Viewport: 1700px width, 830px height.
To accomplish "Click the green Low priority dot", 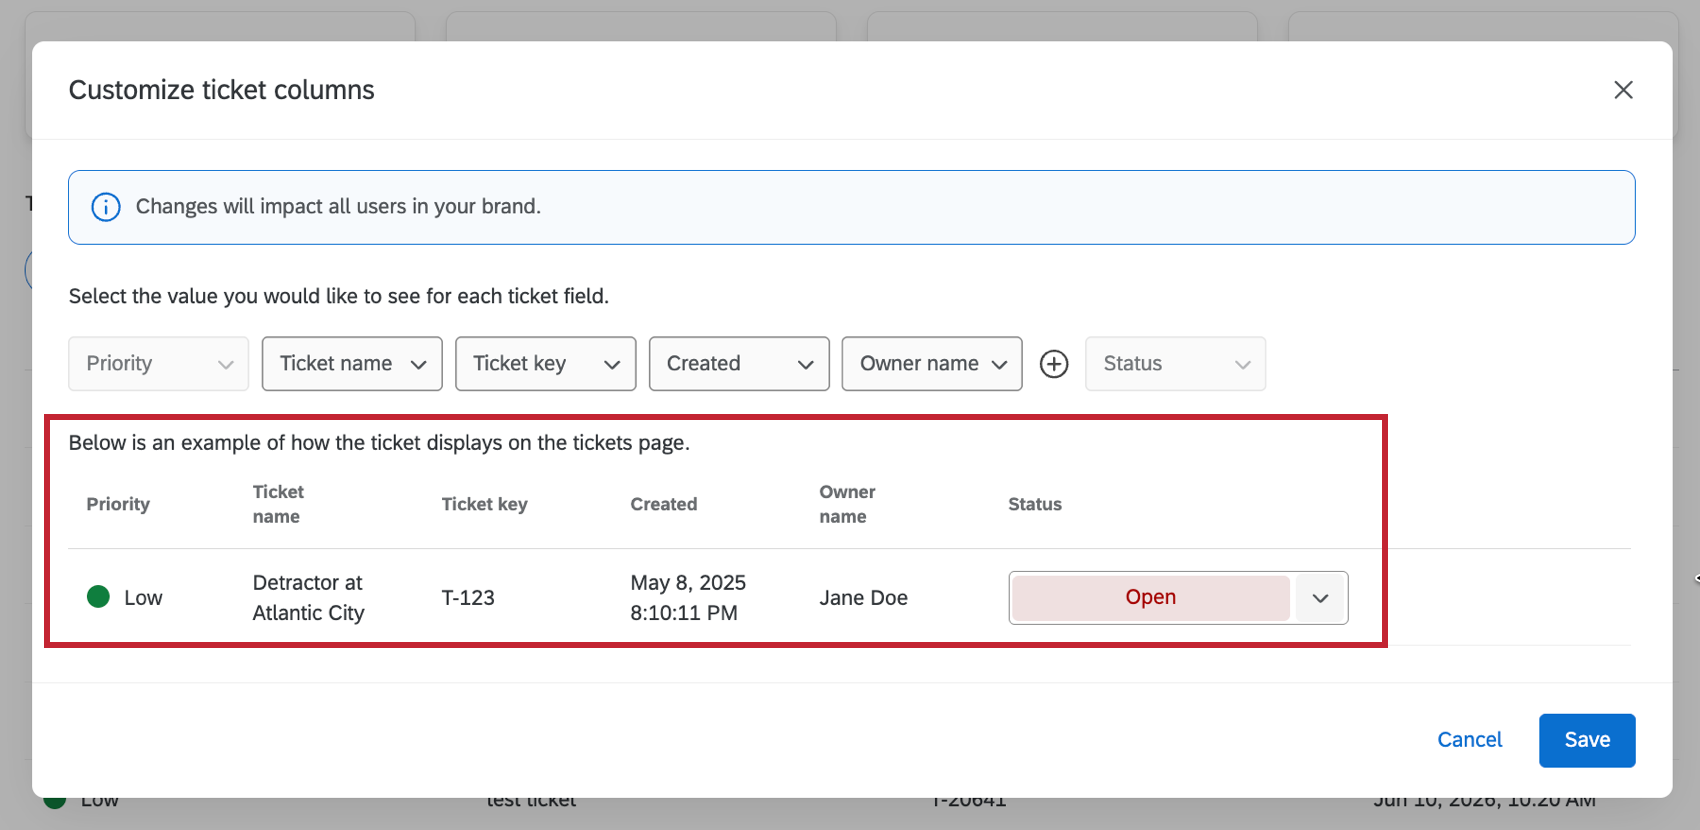I will point(98,597).
